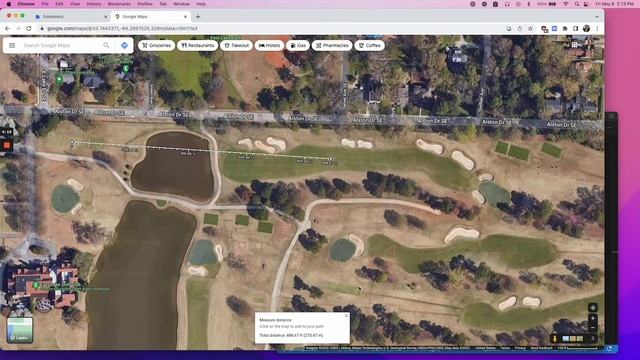Click the Total distance readout text
Screen dimensions: 640x360
pyautogui.click(x=291, y=335)
